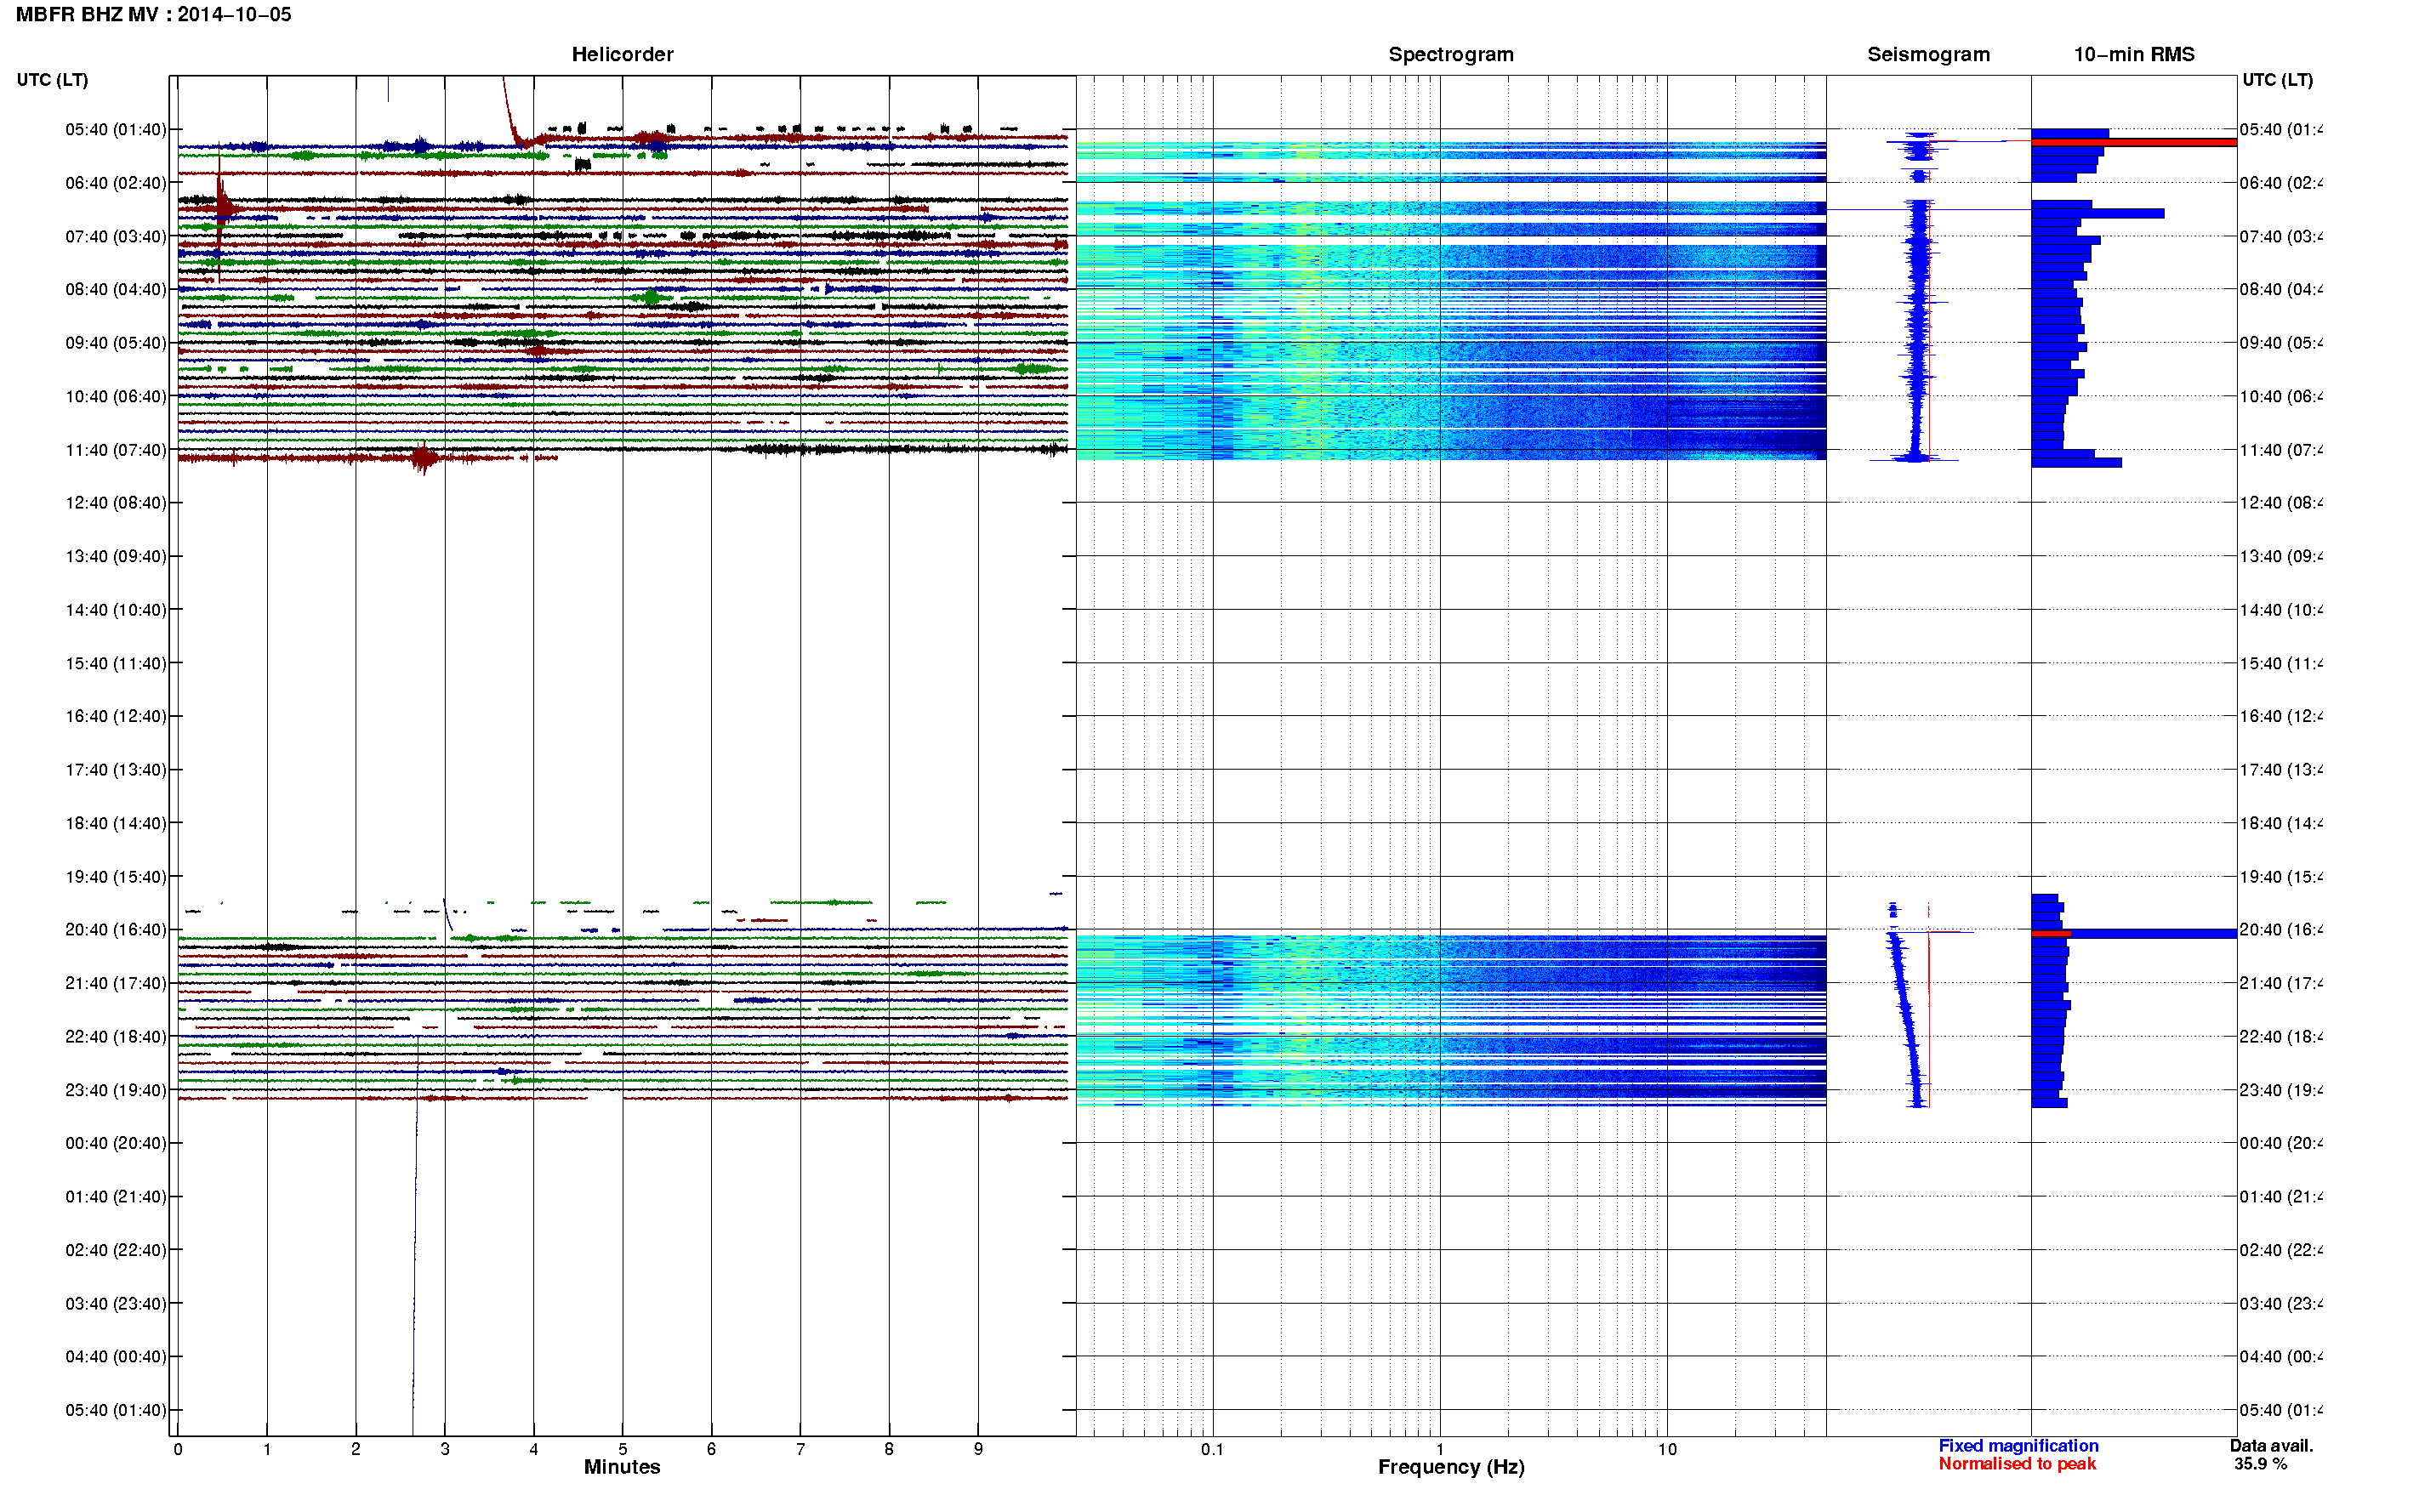The width and height of the screenshot is (2419, 1512).
Task: Click the left '06:40 (02:40)' time label
Action: [x=116, y=183]
